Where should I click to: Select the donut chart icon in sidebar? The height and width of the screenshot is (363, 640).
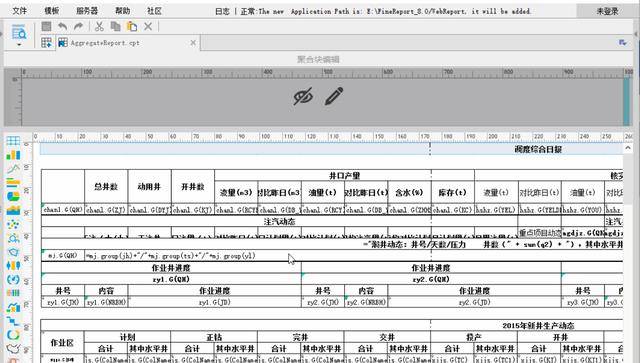(13, 335)
